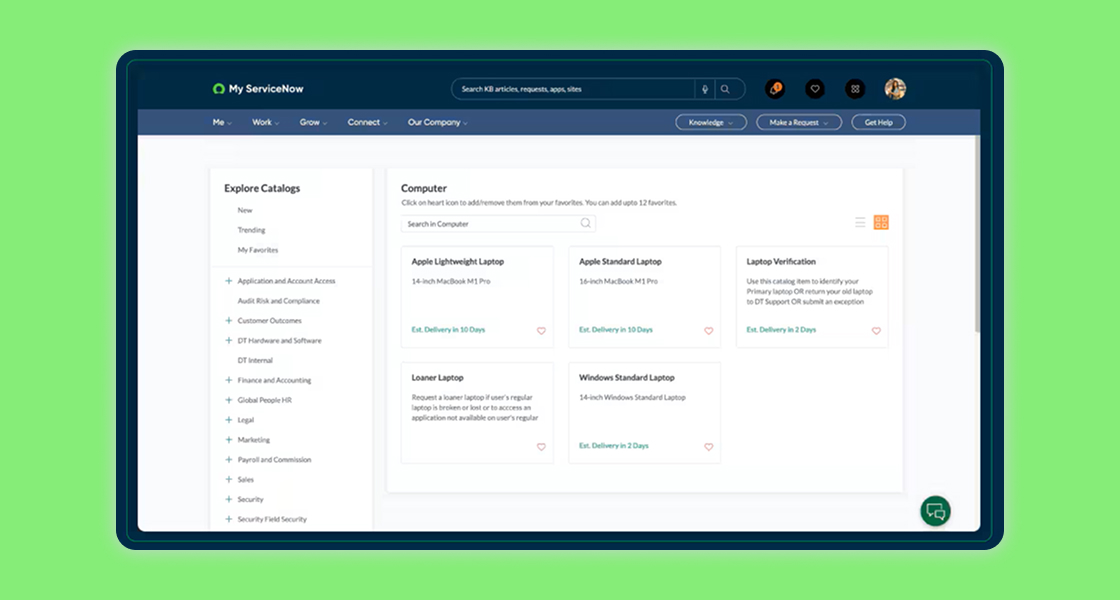Screen dimensions: 1120x600
Task: Expand Security Field Security category
Action: click(229, 519)
